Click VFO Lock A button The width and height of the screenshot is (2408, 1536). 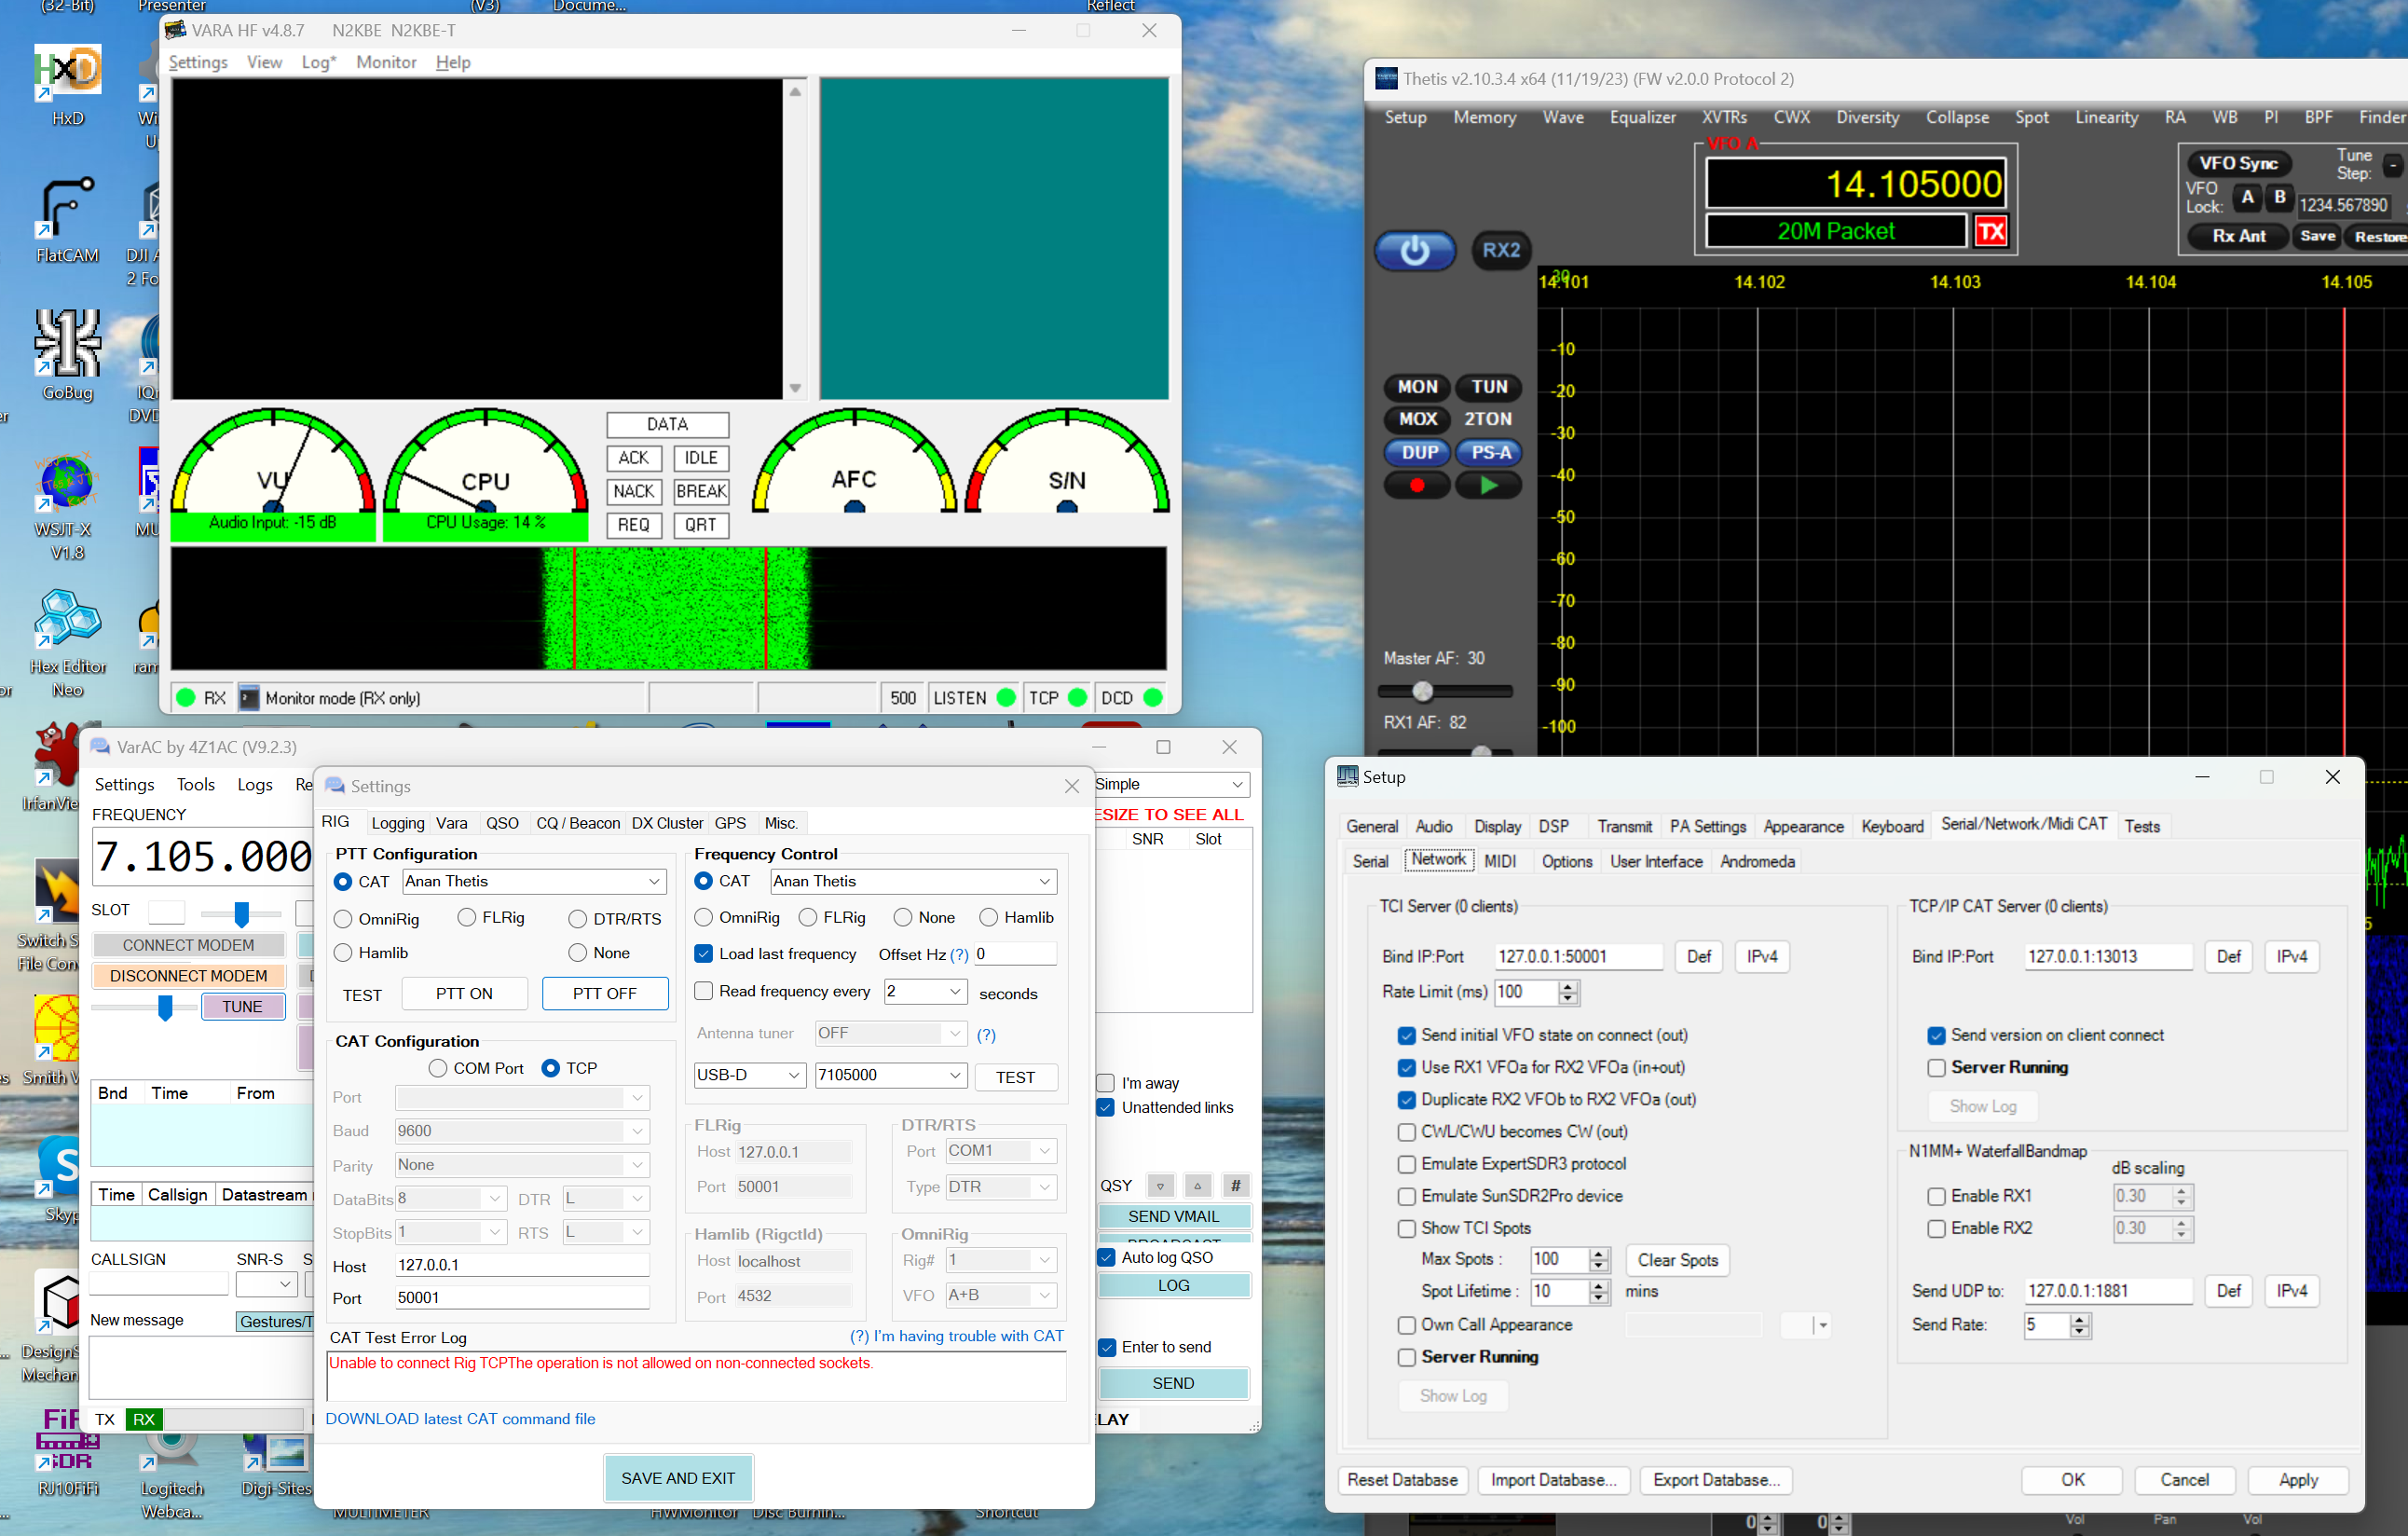(x=2247, y=197)
